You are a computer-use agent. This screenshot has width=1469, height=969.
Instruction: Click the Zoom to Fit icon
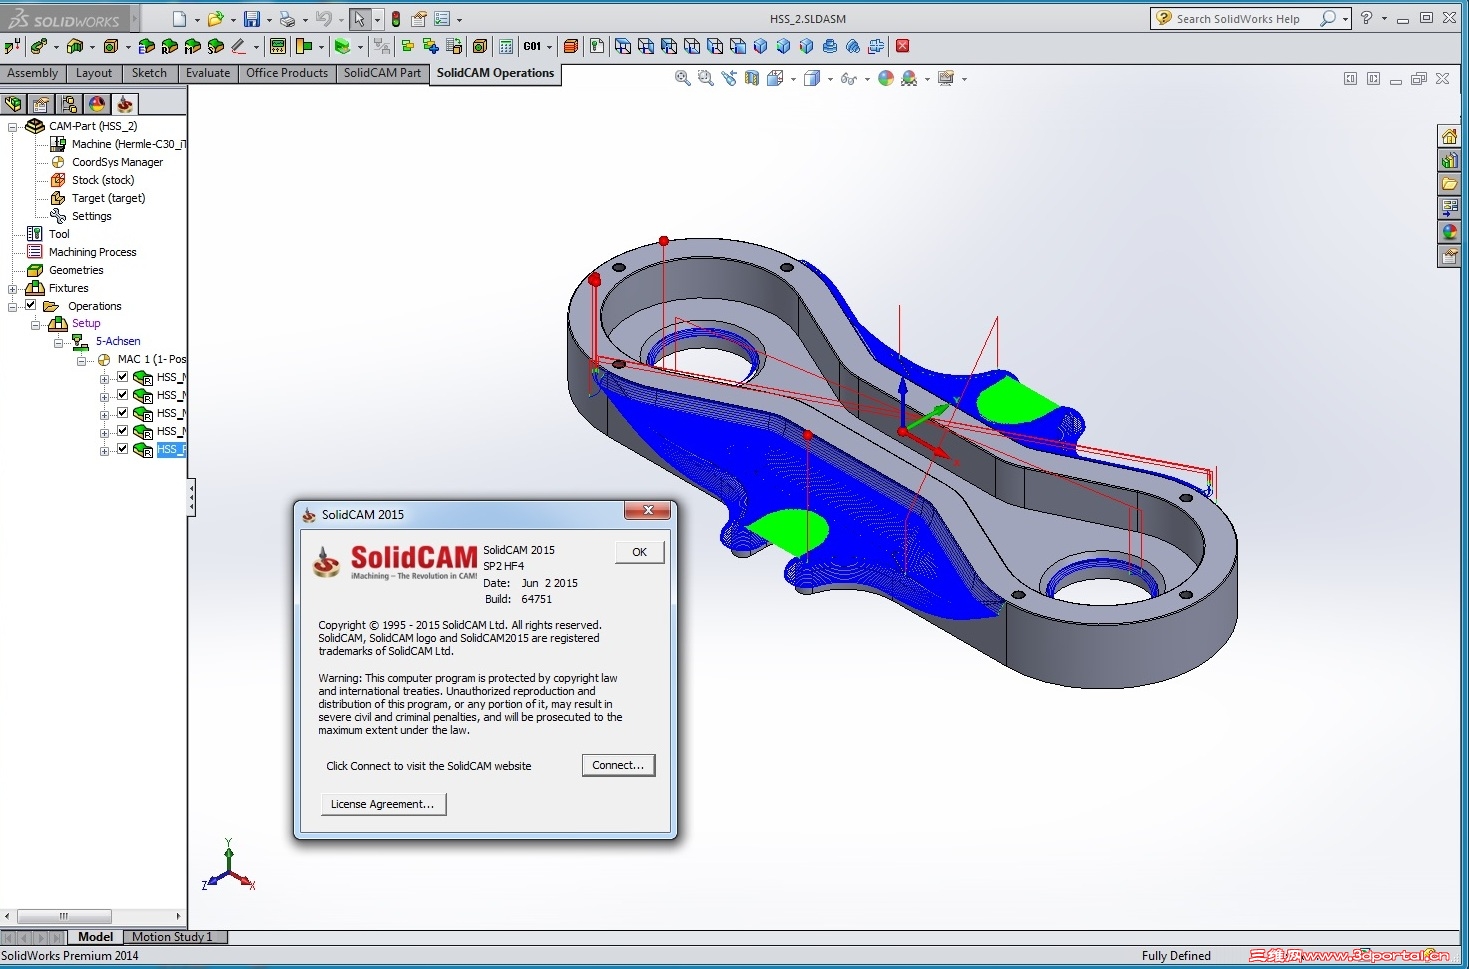tap(683, 78)
